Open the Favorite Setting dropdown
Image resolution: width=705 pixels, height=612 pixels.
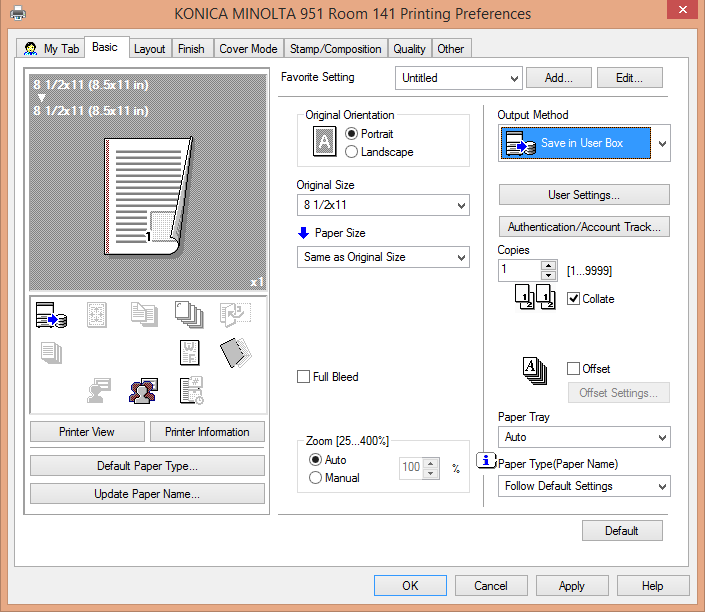459,78
